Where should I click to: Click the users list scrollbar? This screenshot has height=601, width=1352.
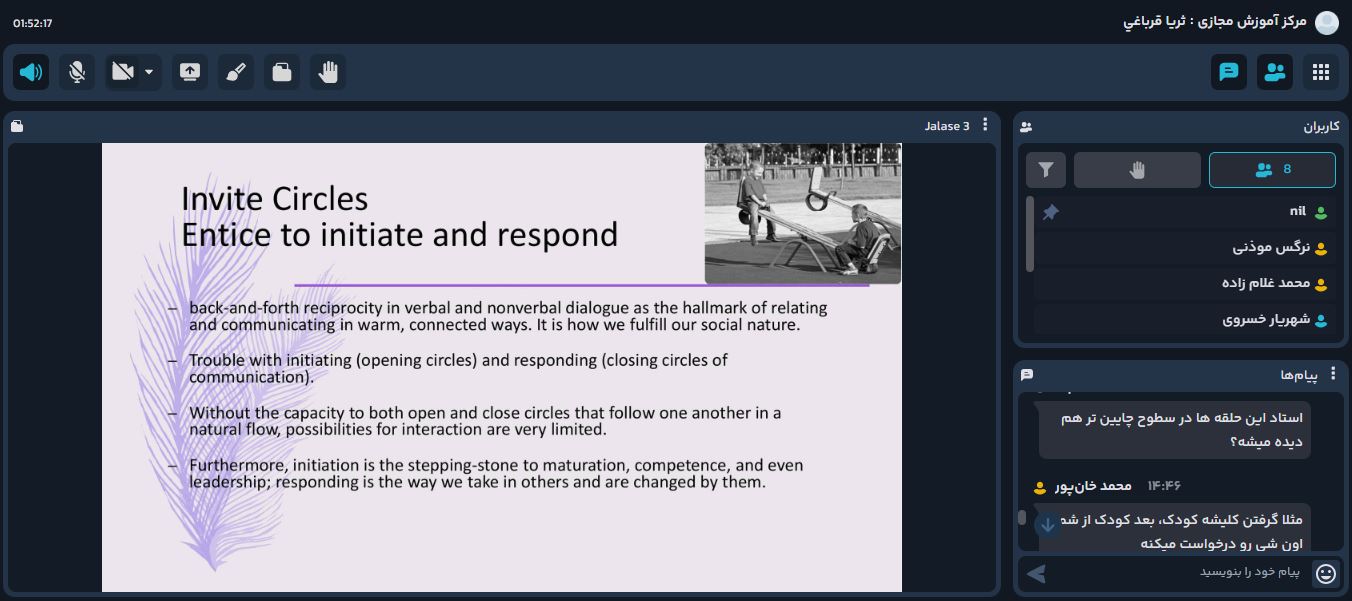click(x=1030, y=234)
